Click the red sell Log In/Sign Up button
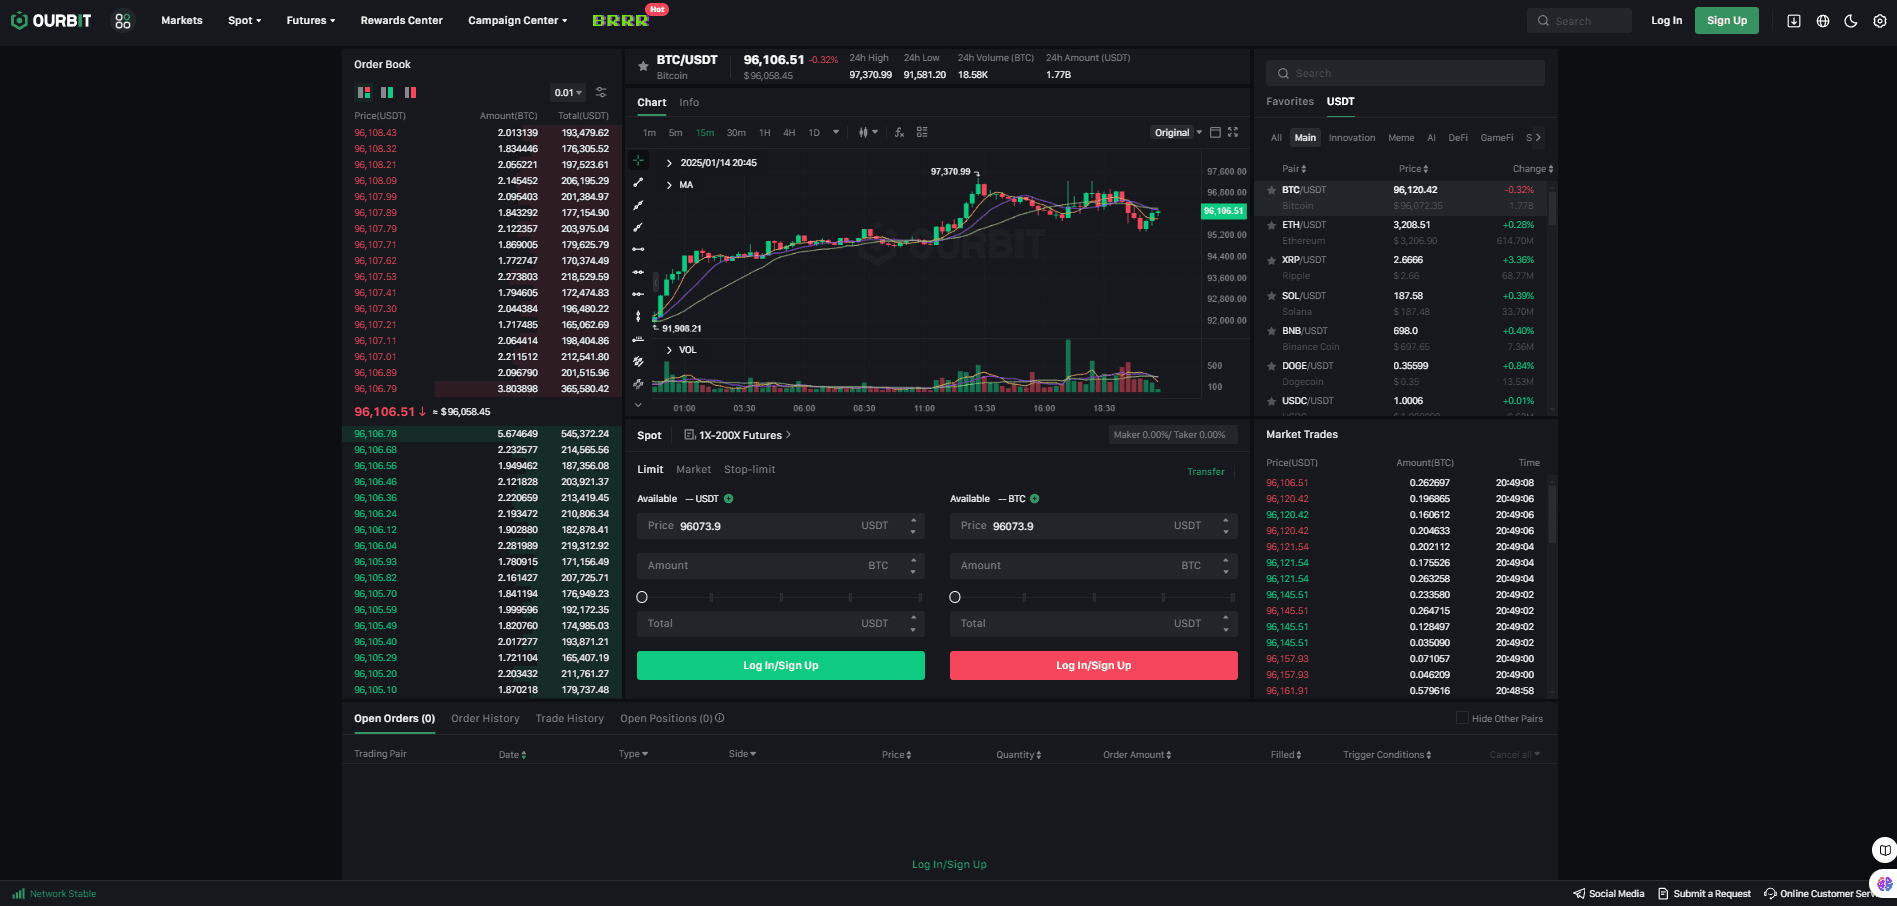Viewport: 1897px width, 906px height. [x=1094, y=666]
